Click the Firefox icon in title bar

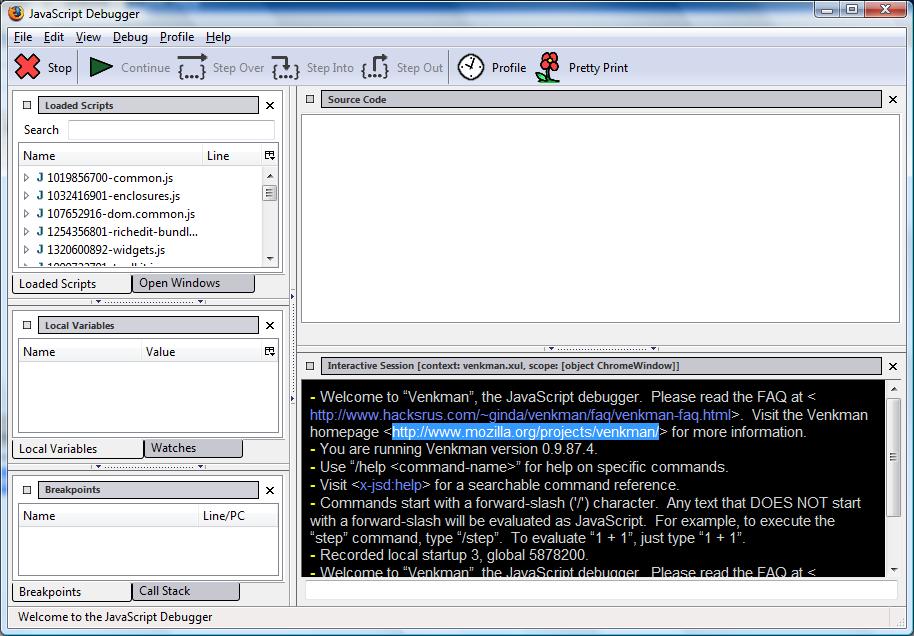16,13
